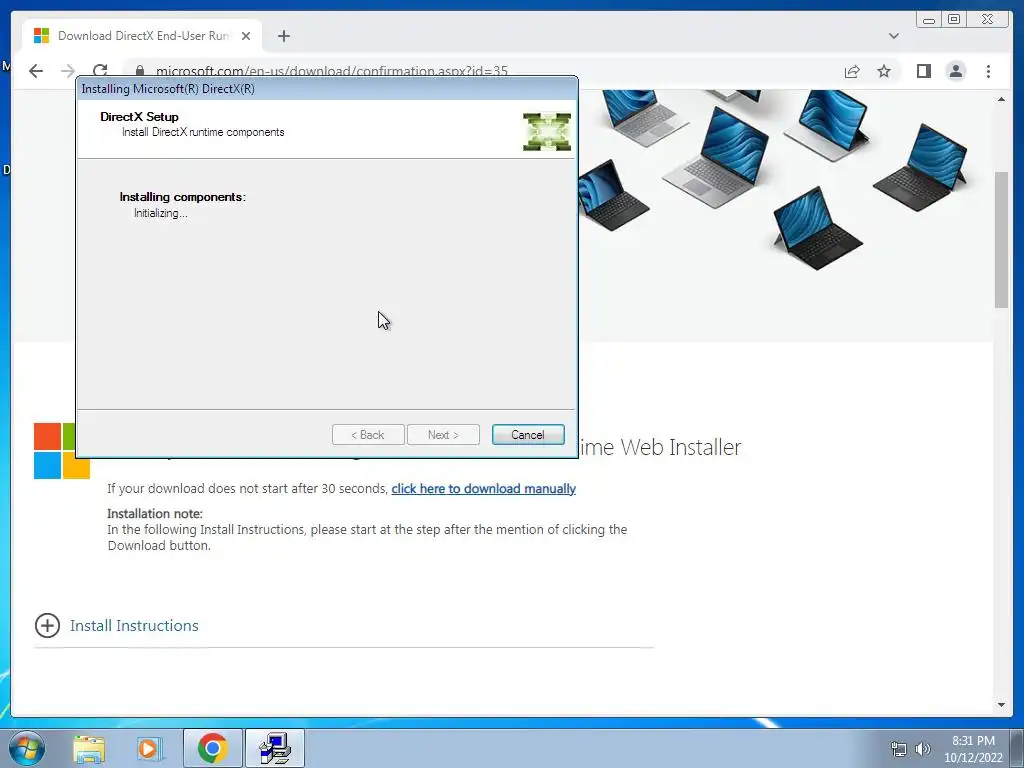1024x768 pixels.
Task: Close the Download DirectX End-User tab
Action: 246,36
